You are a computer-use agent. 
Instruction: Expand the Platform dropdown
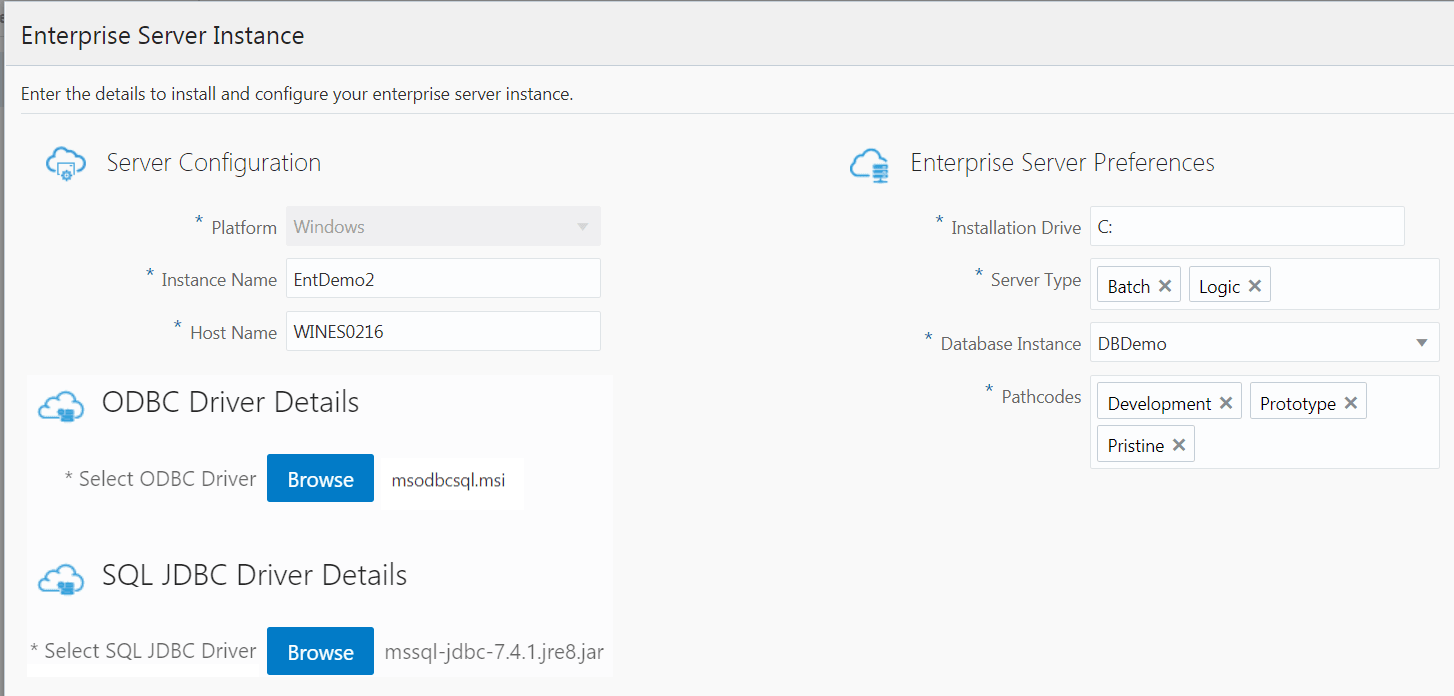[582, 226]
